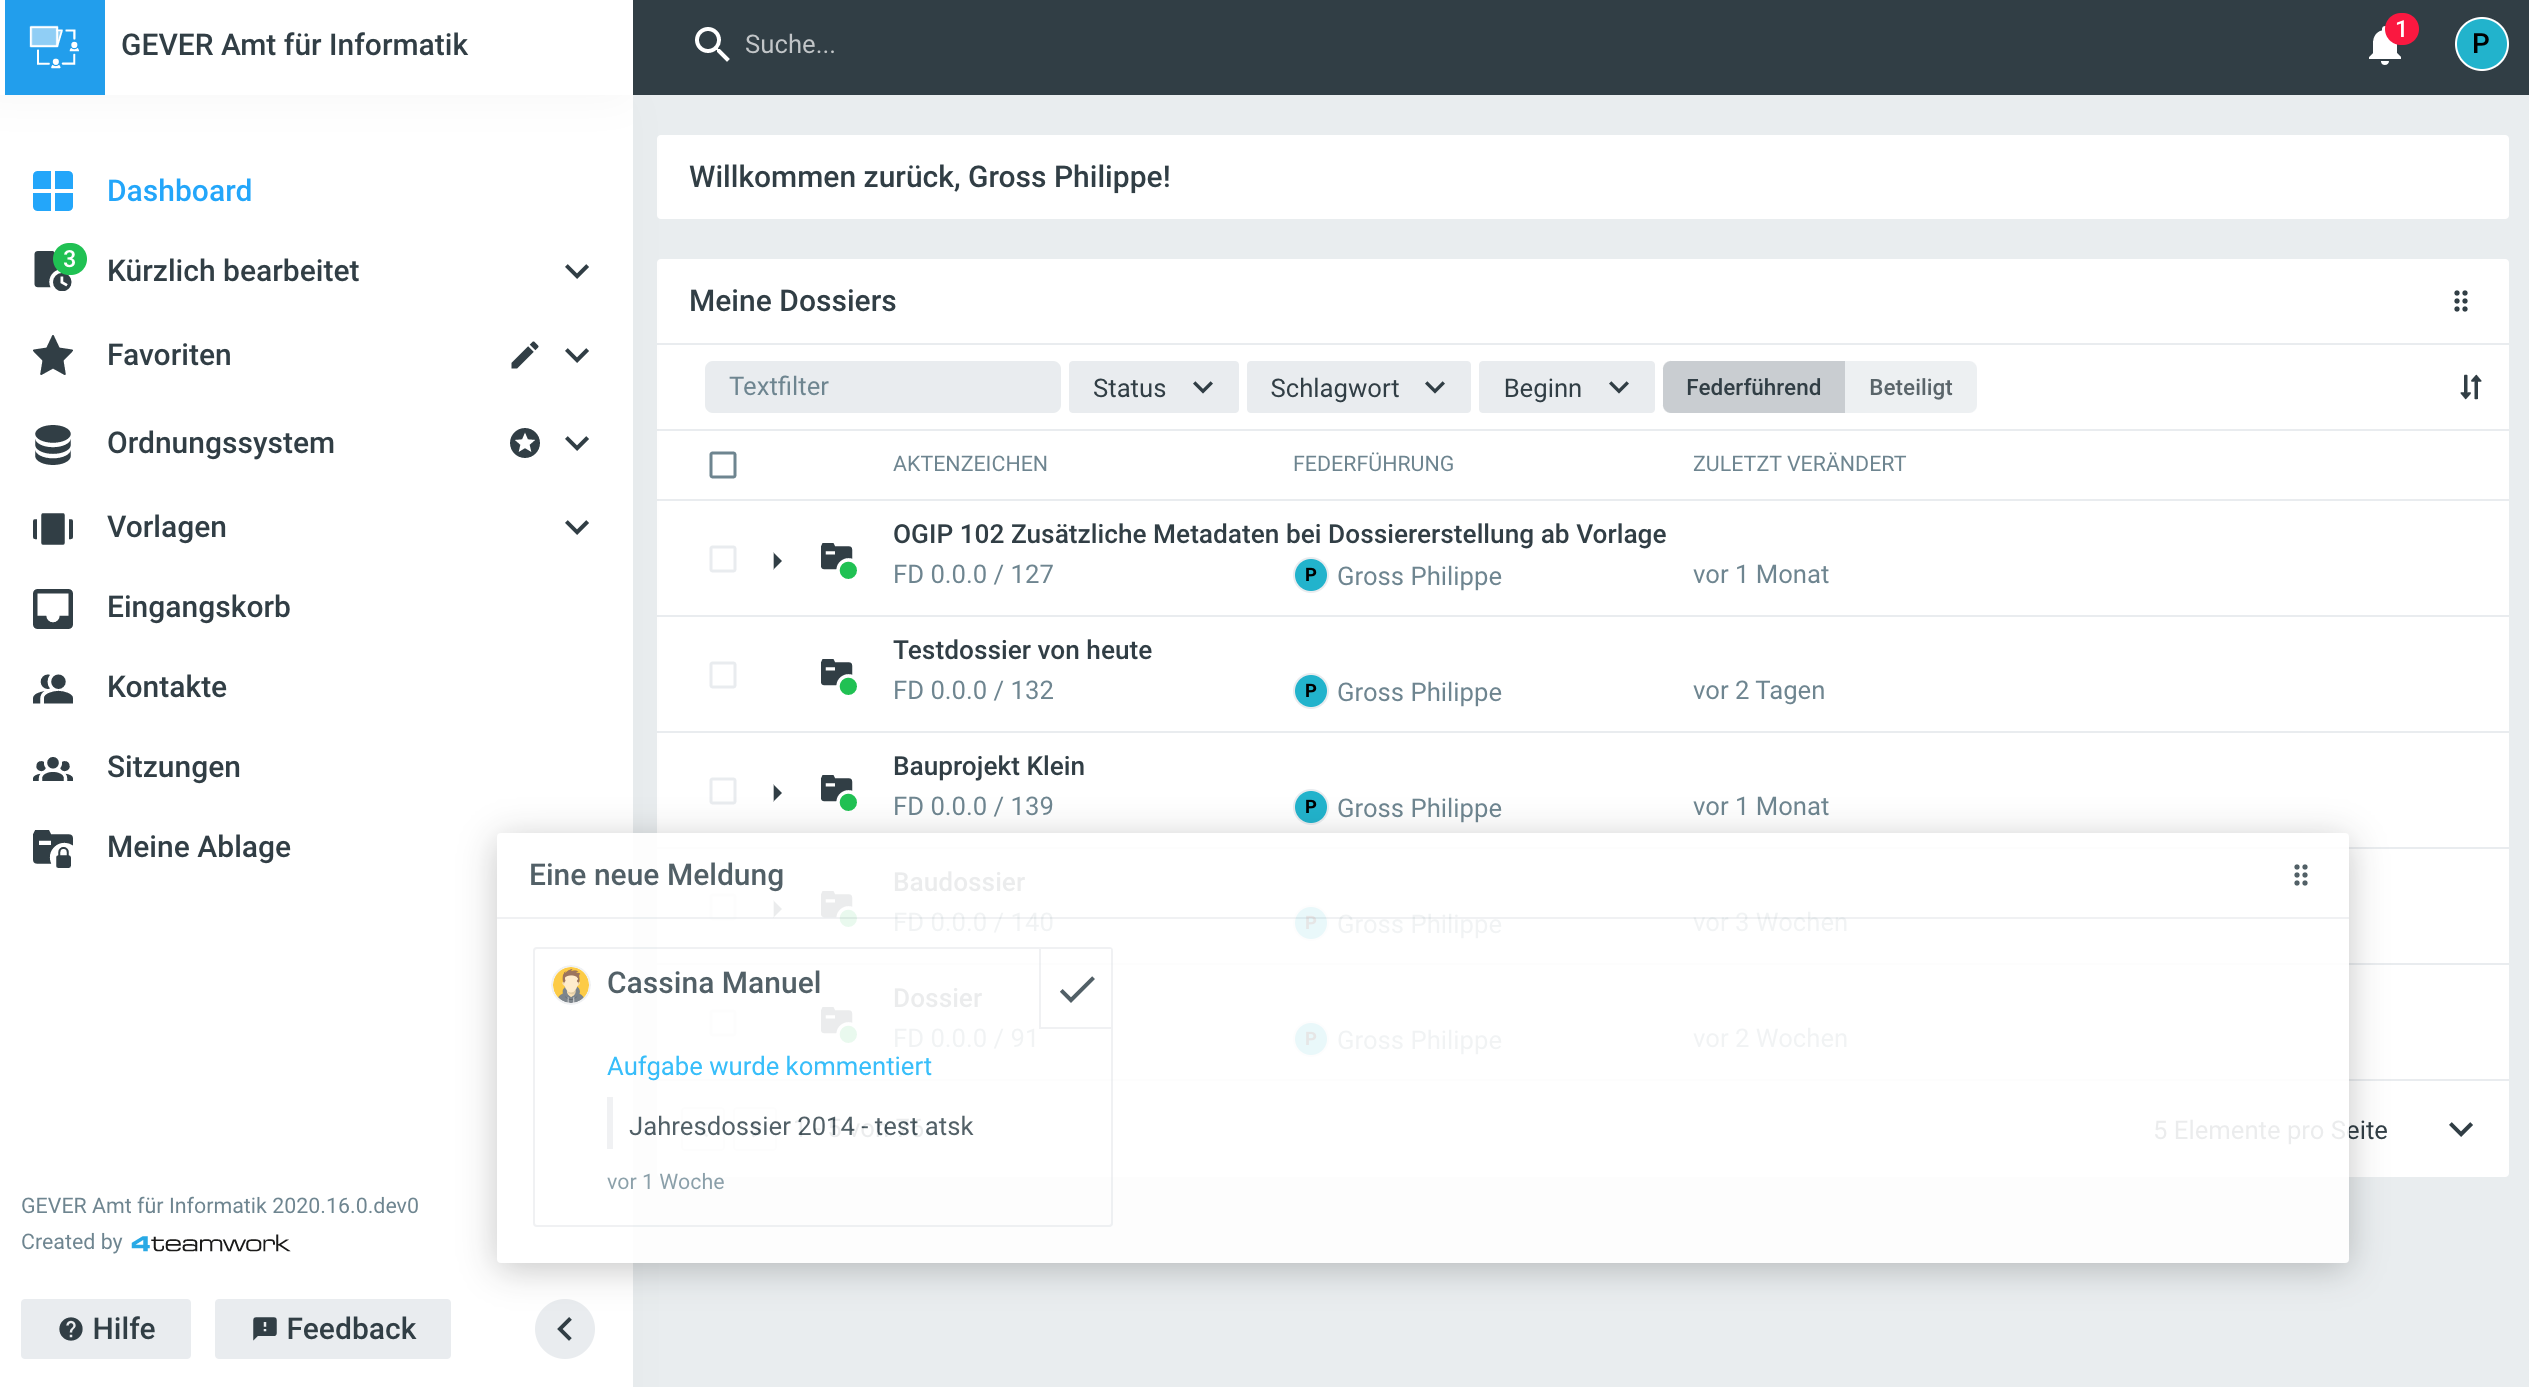The image size is (2529, 1387).
Task: Open the Aufgabe wurde kommentiert link
Action: pos(768,1066)
